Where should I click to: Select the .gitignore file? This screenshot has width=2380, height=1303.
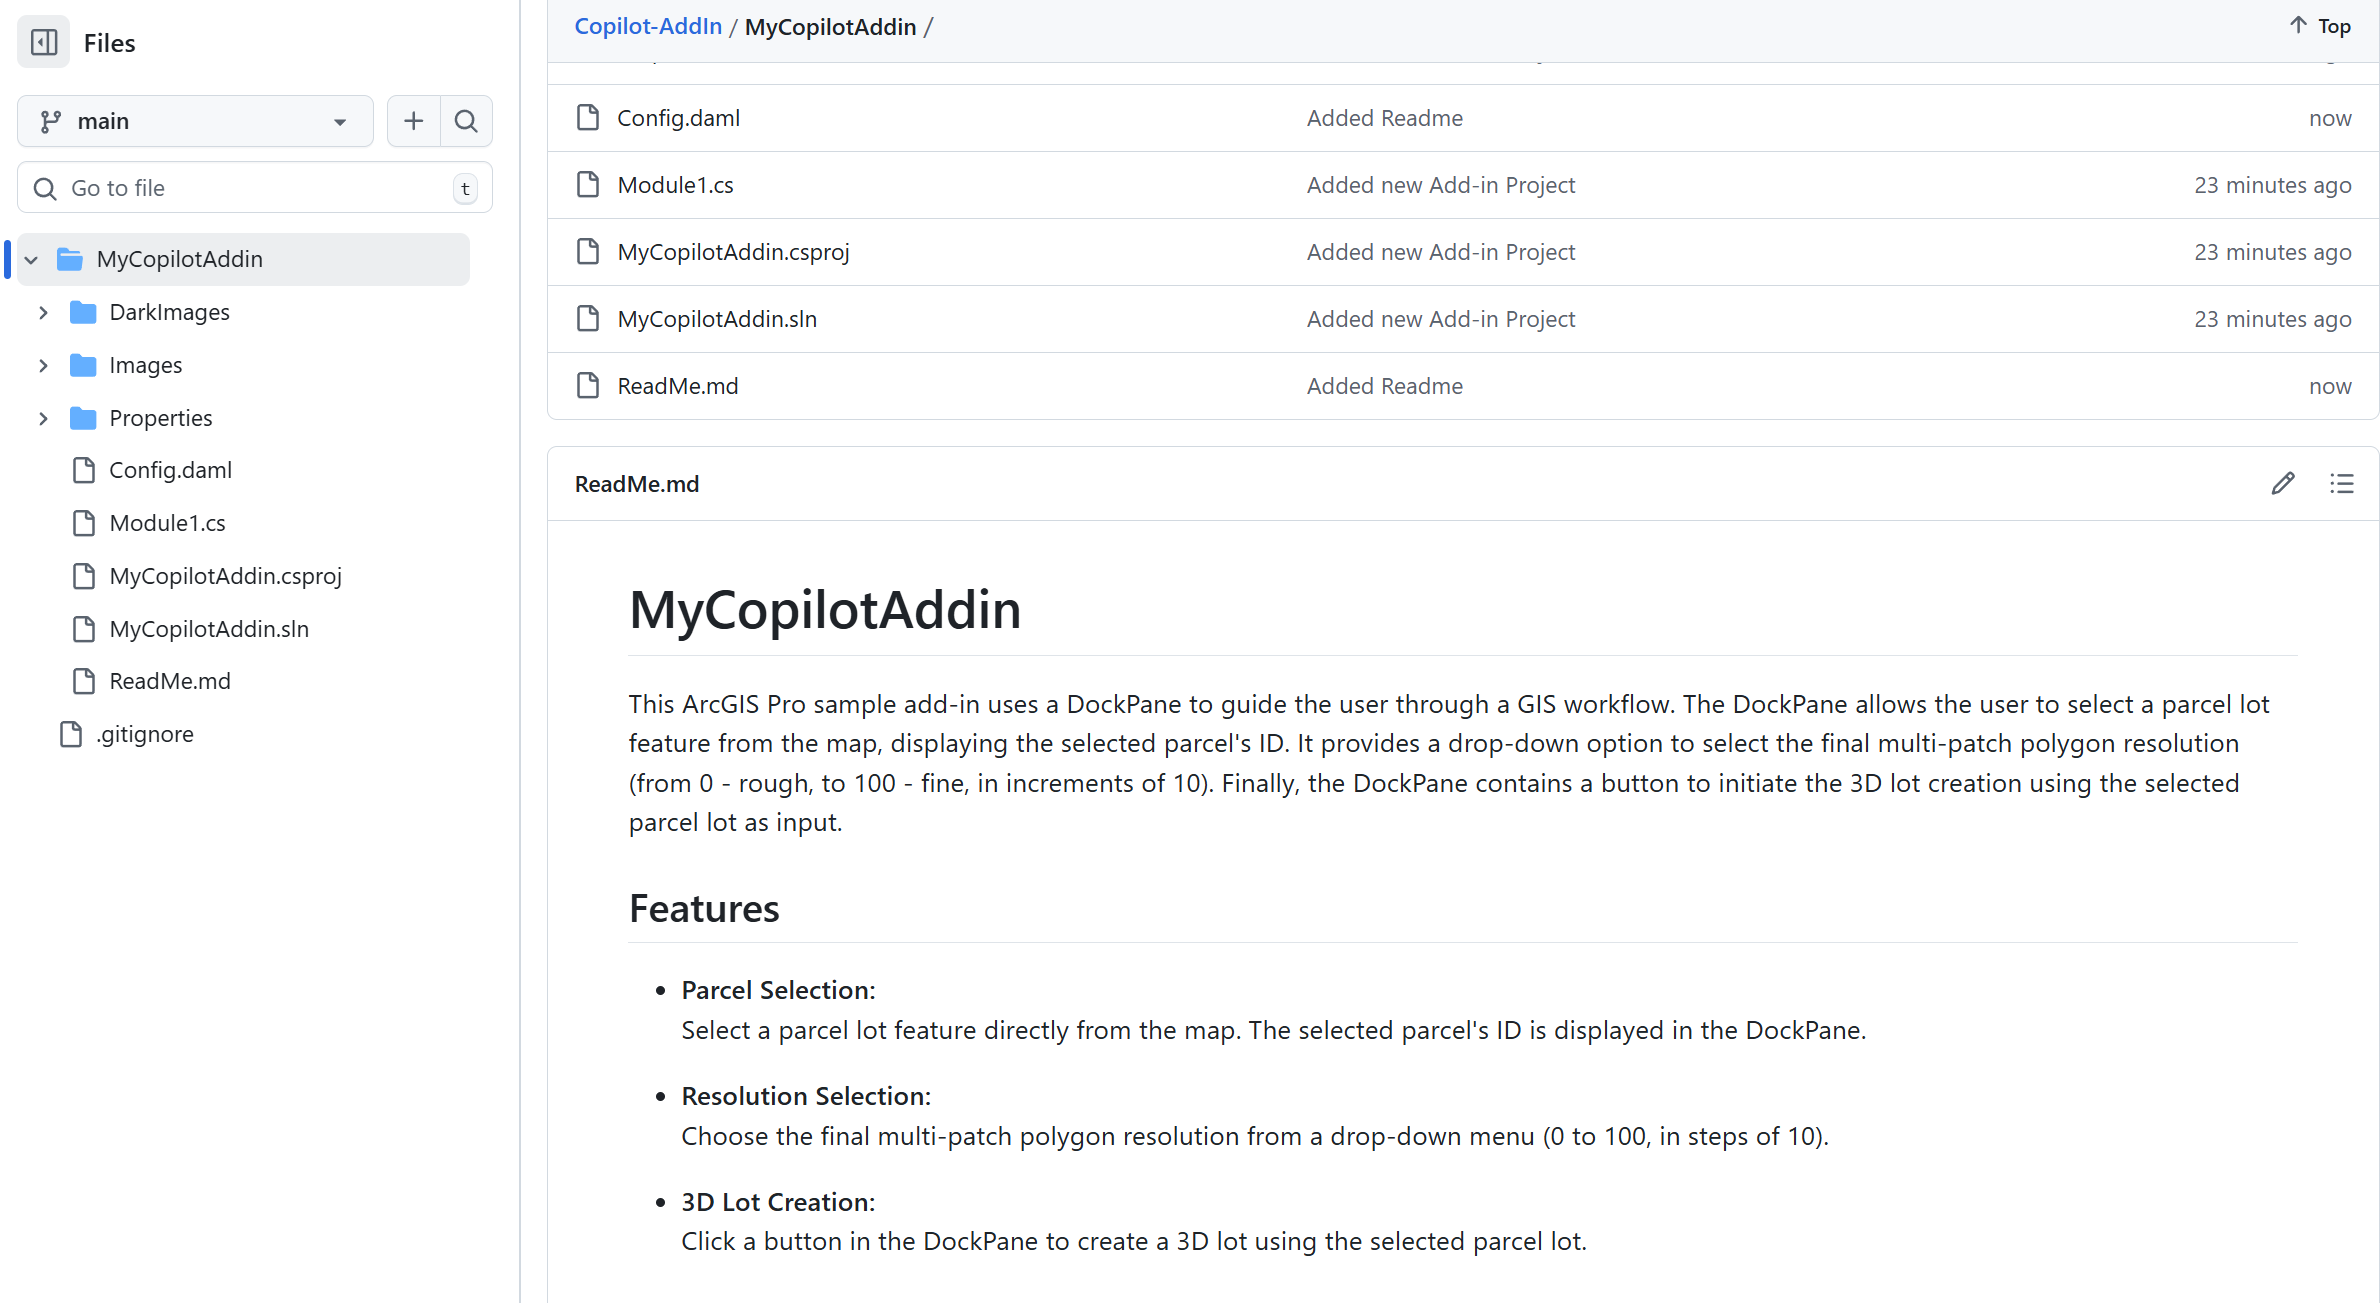coord(144,733)
